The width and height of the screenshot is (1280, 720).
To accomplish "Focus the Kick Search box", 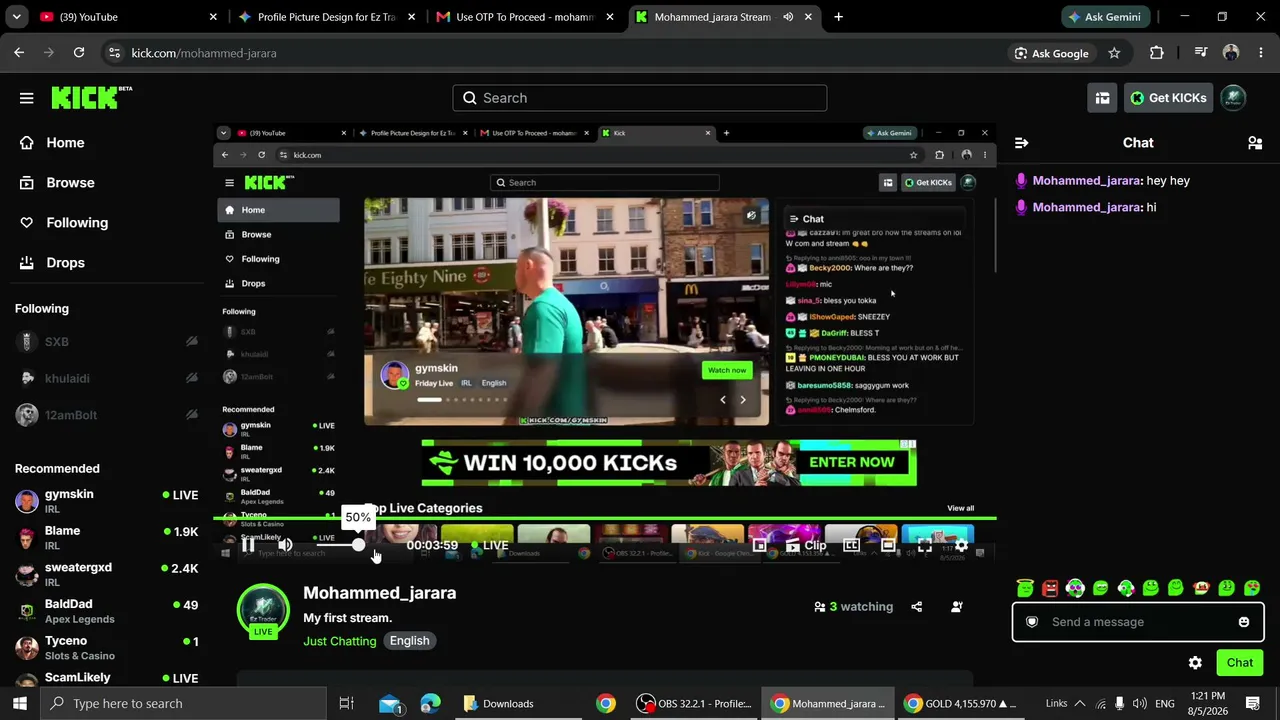I will click(x=640, y=98).
